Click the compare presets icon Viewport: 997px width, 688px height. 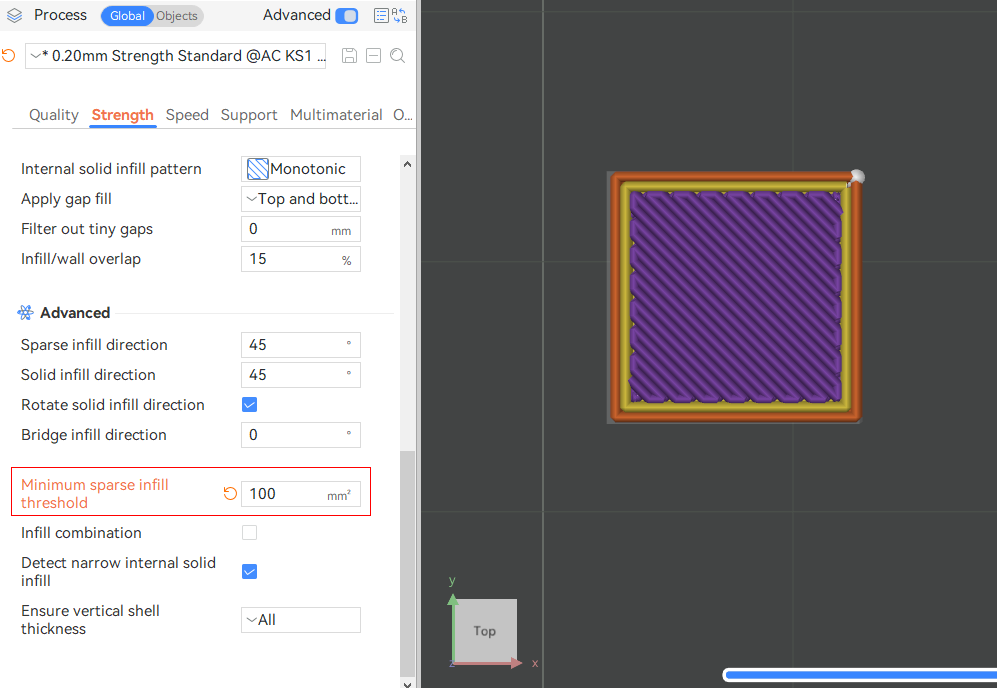[399, 16]
